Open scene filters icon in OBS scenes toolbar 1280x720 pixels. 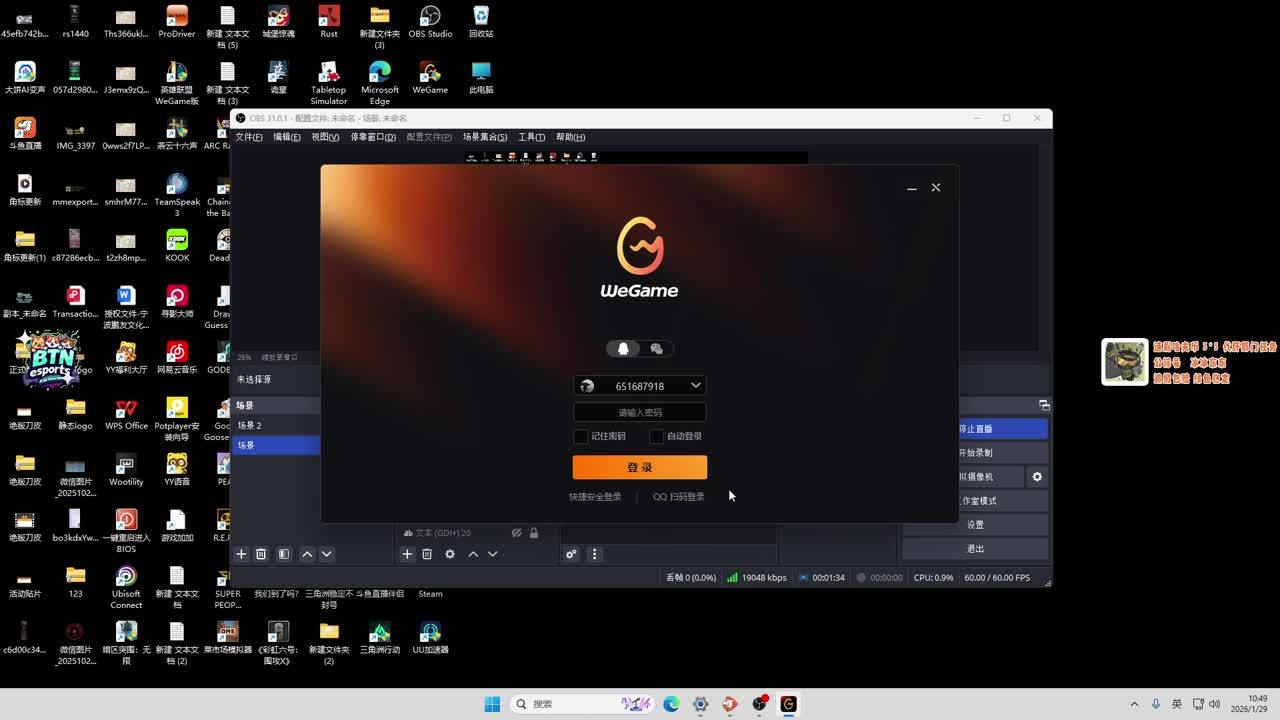coord(284,554)
